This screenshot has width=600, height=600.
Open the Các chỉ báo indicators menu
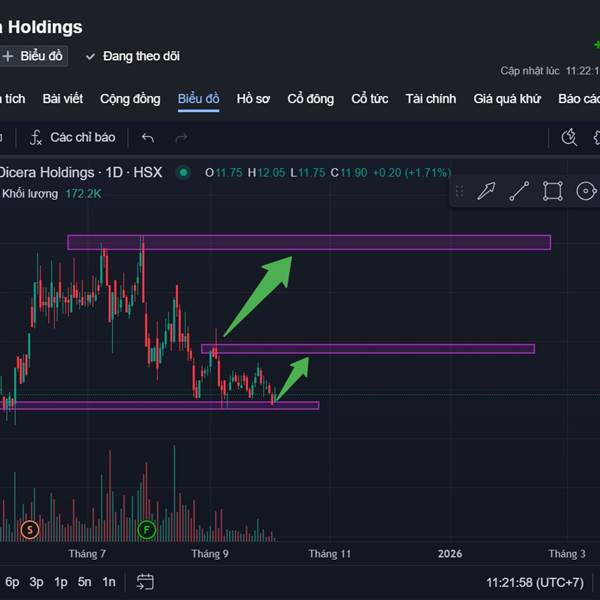tap(73, 137)
